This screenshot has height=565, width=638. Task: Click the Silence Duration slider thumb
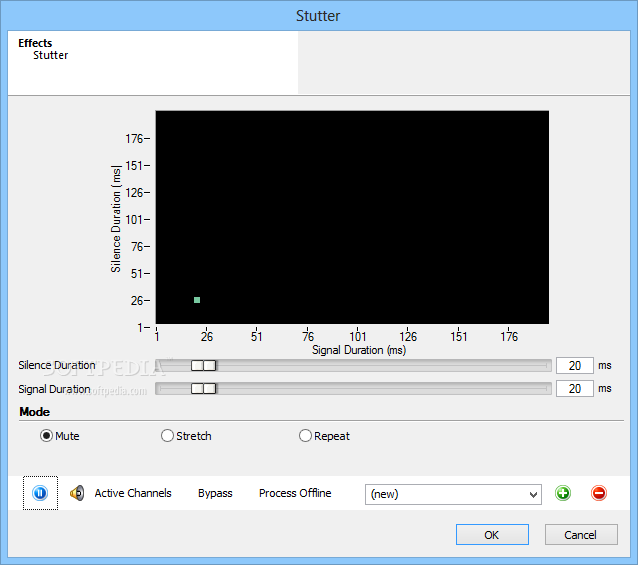204,365
